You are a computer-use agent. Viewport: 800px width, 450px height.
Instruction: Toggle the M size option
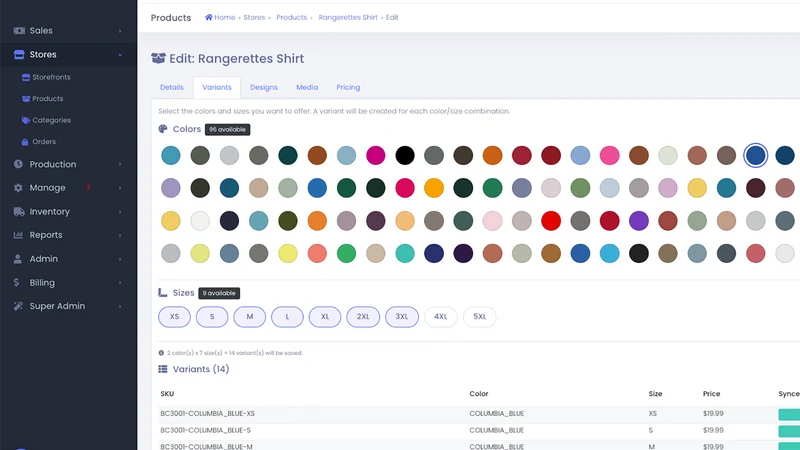pos(249,317)
